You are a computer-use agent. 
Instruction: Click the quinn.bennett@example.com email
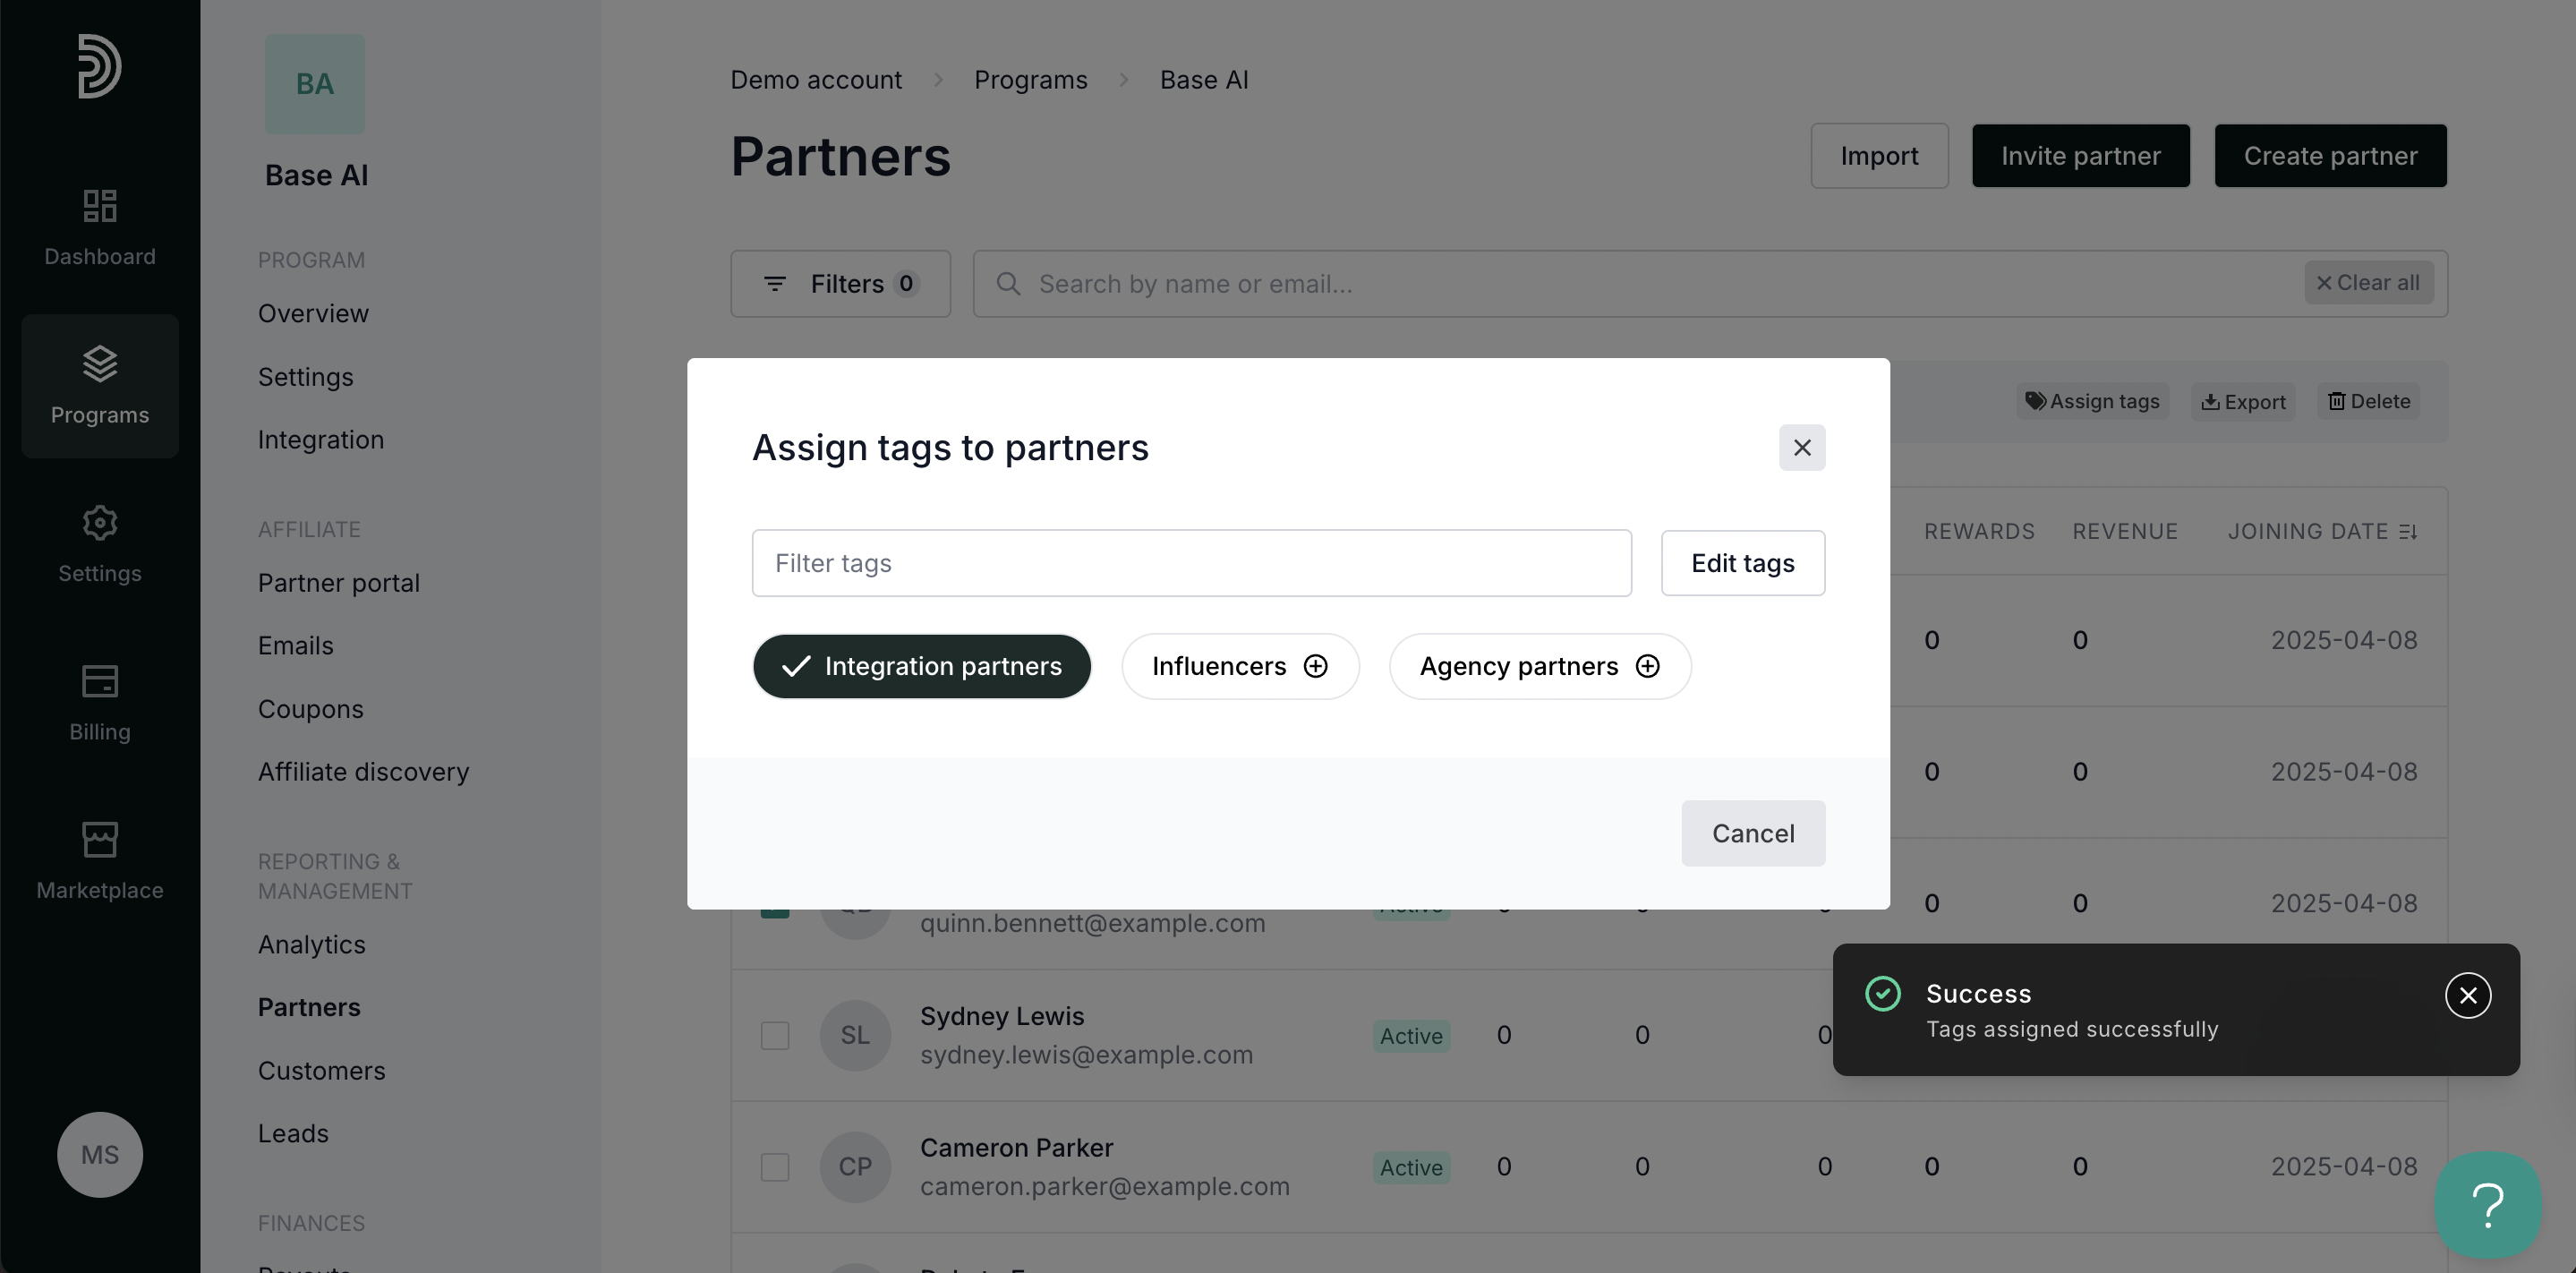point(1093,923)
